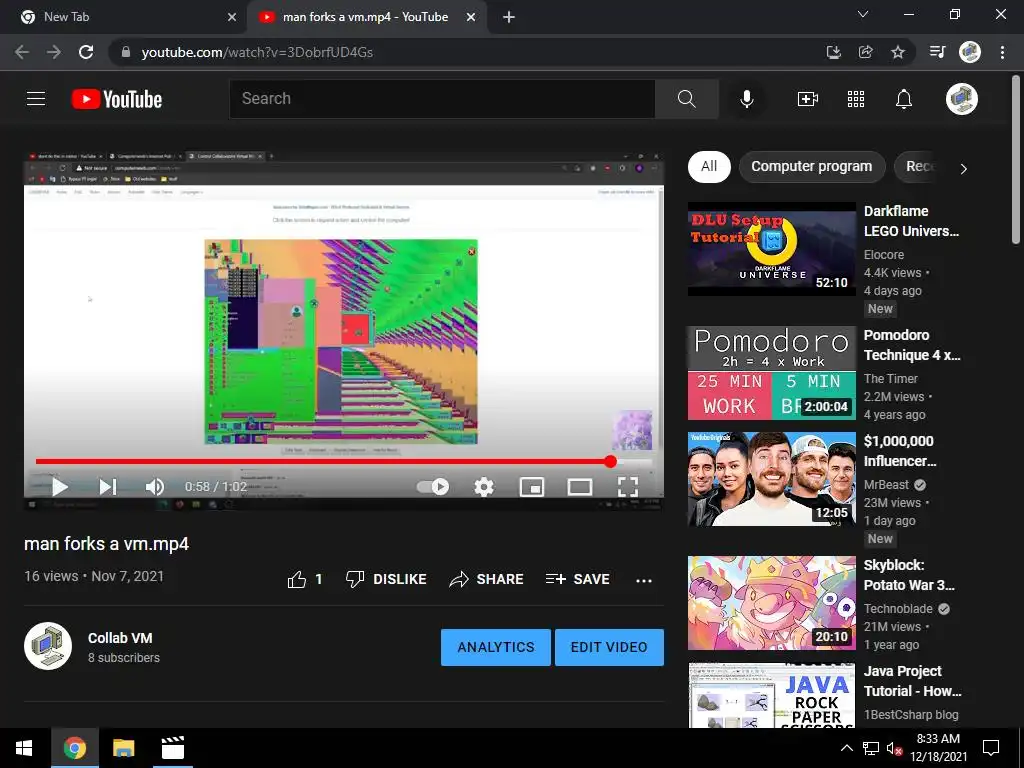Toggle the autoplay switch
This screenshot has height=768, width=1024.
click(x=433, y=487)
